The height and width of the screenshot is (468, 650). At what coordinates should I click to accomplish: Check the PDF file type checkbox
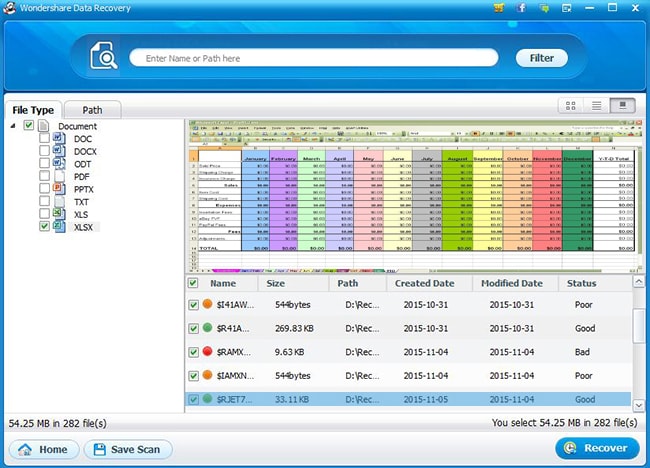coord(44,176)
